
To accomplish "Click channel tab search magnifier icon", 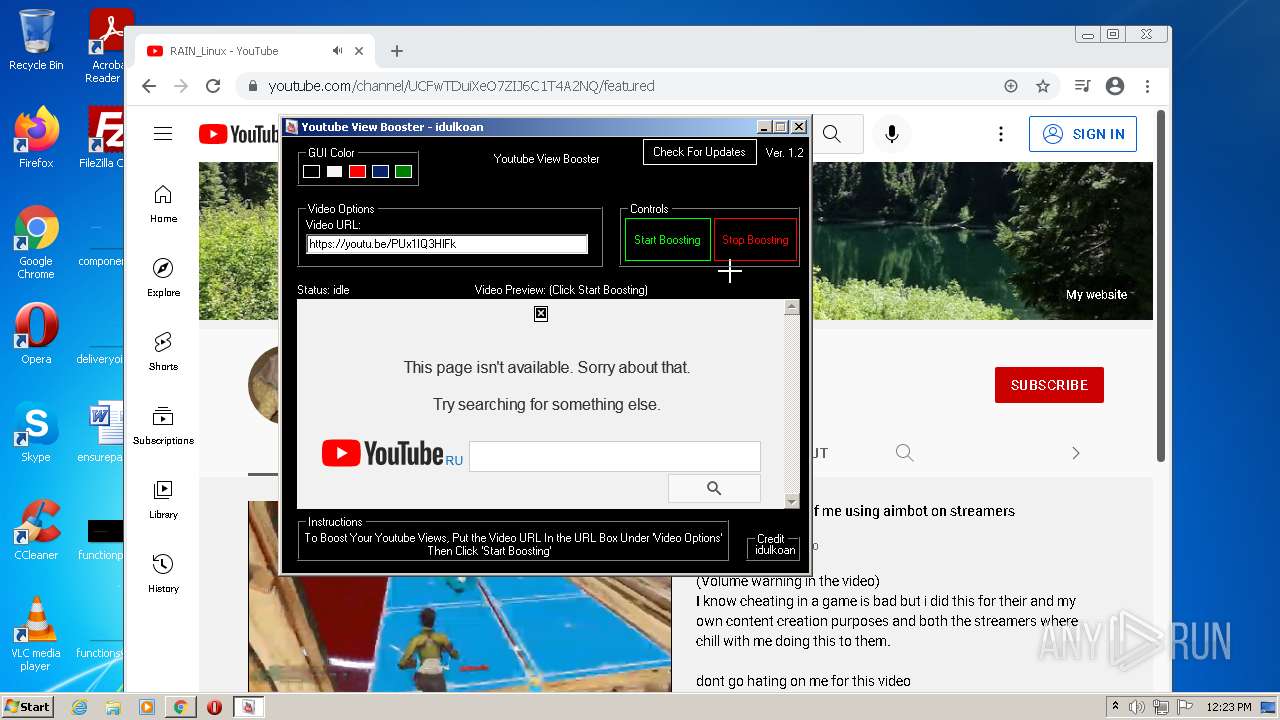I will point(905,453).
